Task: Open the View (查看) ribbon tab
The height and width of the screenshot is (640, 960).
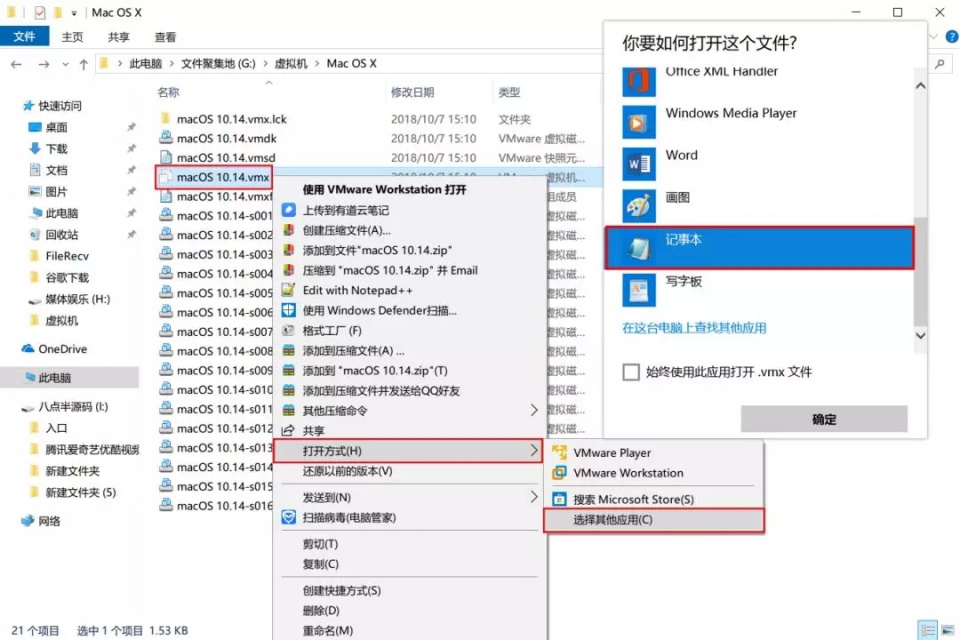Action: pos(165,37)
